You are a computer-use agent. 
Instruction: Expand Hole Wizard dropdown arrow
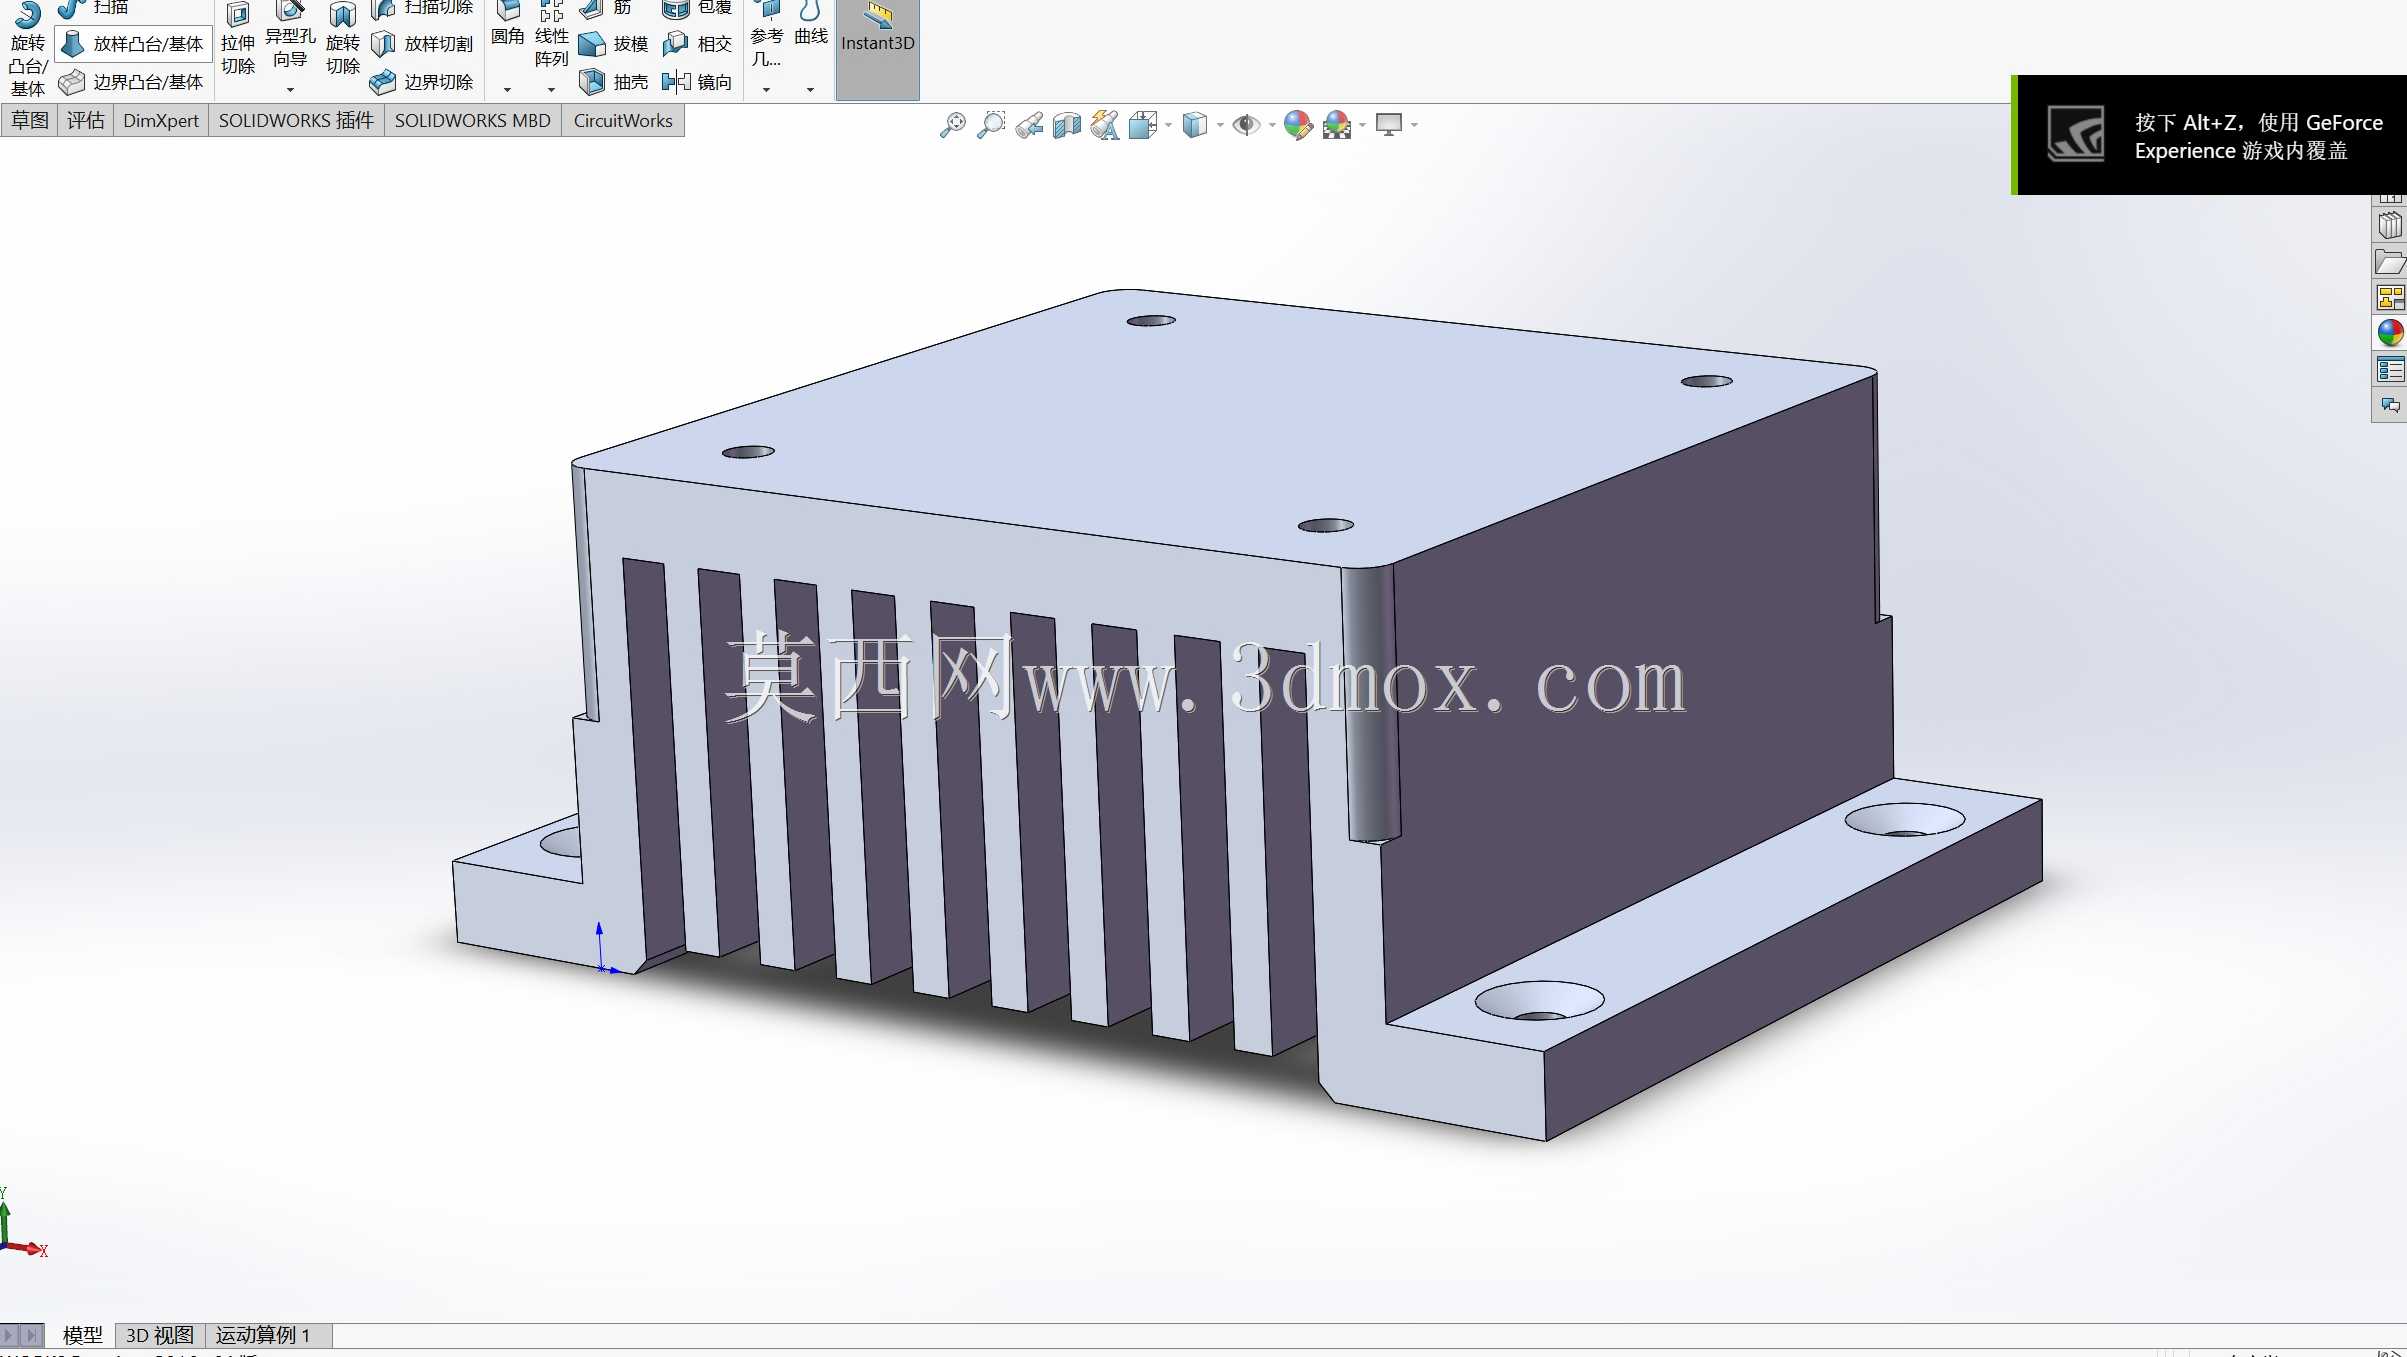(x=290, y=90)
